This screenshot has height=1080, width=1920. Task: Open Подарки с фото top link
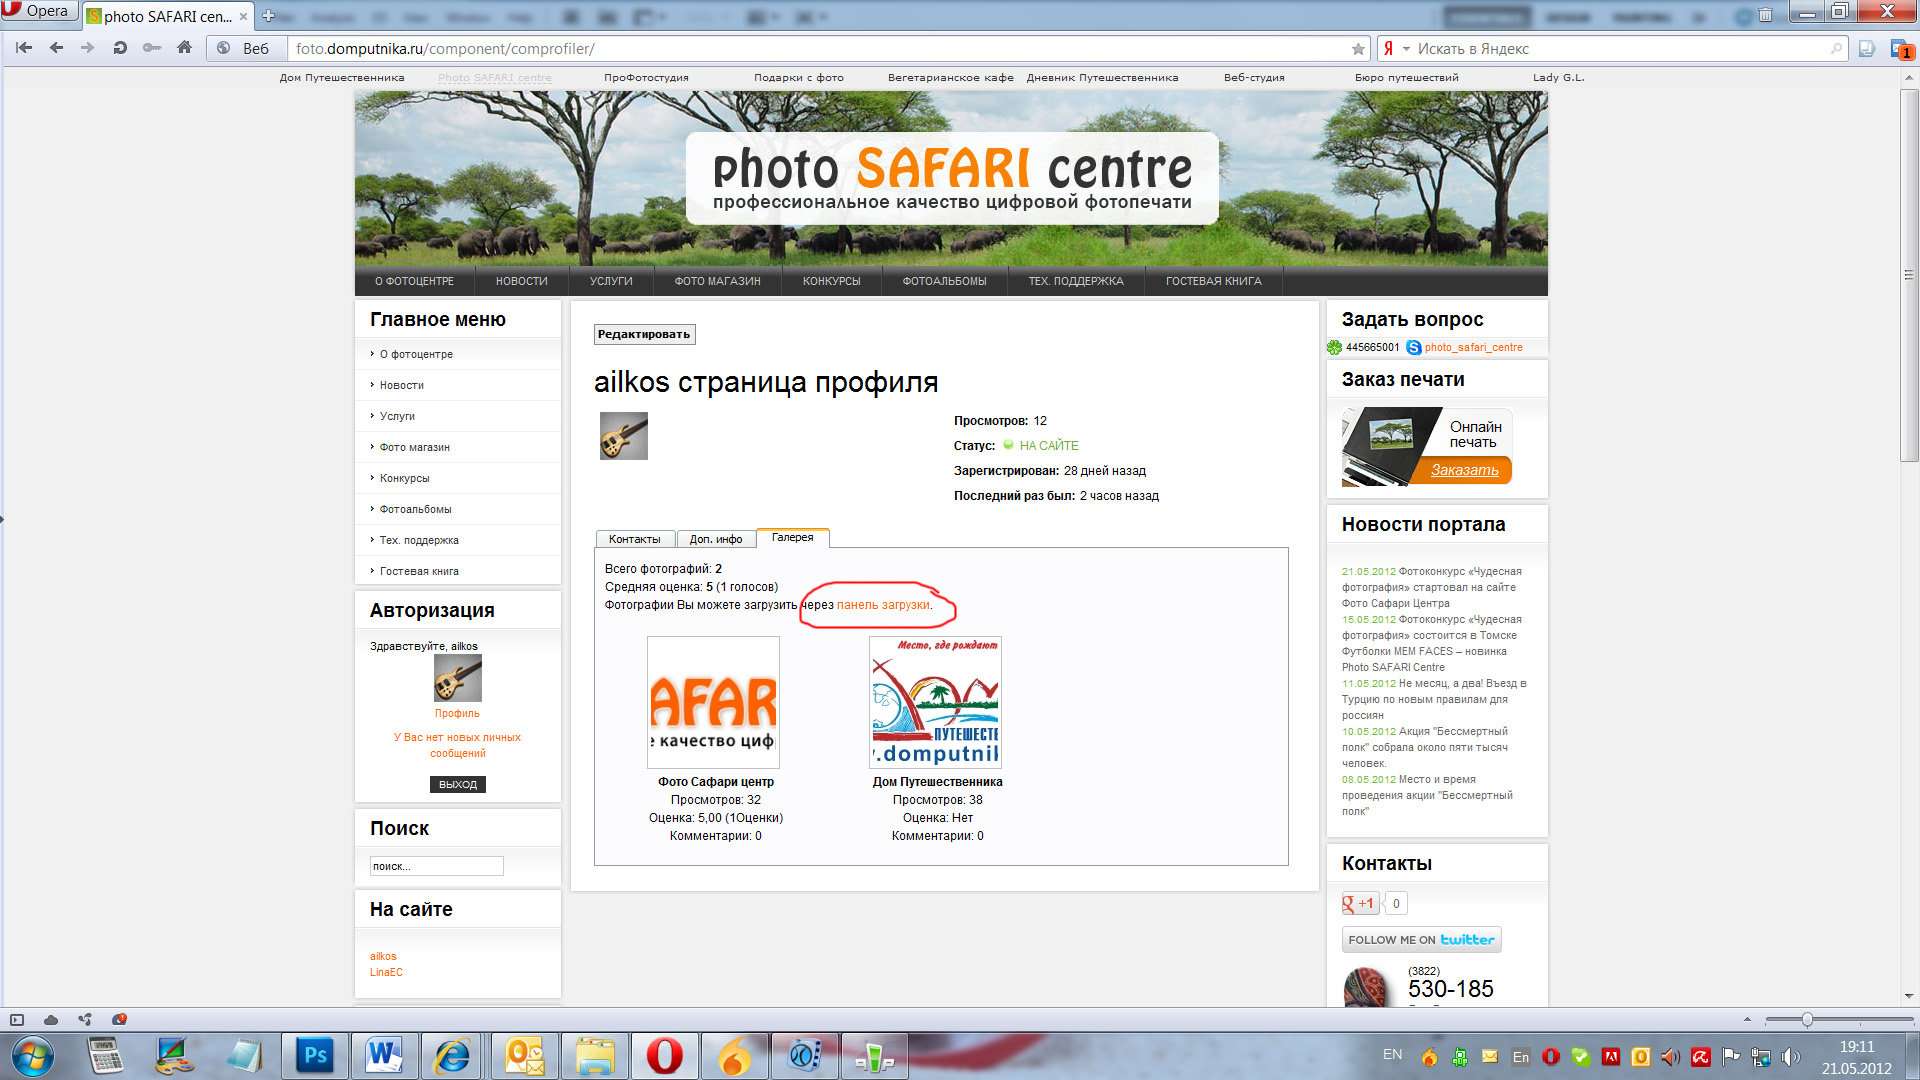point(798,78)
